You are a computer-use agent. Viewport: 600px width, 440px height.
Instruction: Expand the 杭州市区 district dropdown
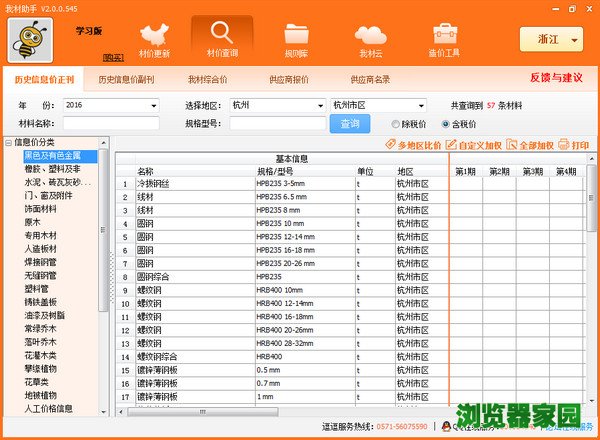420,104
